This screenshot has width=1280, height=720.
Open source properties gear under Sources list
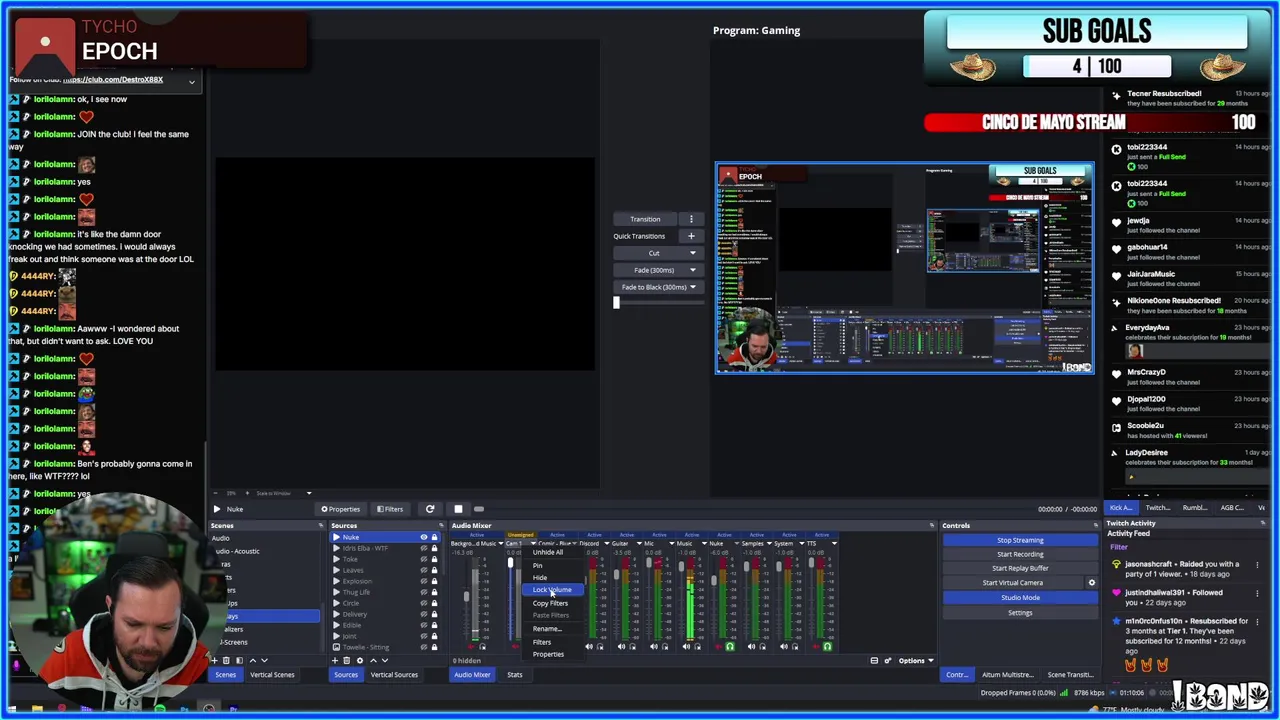pos(360,660)
